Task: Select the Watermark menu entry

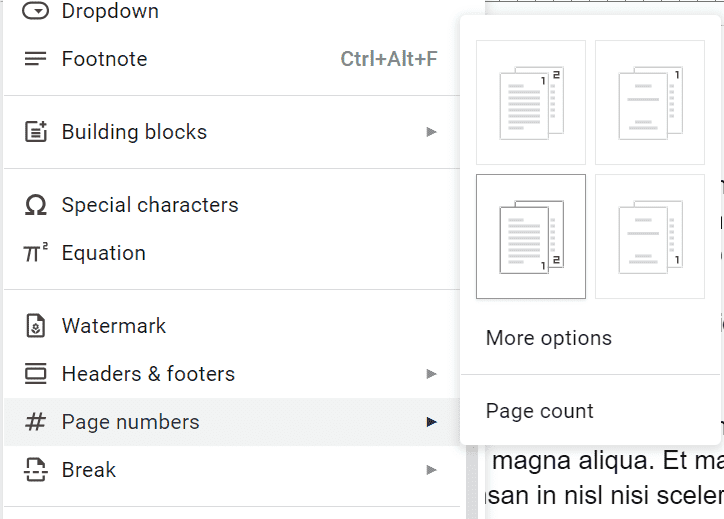Action: [x=114, y=326]
